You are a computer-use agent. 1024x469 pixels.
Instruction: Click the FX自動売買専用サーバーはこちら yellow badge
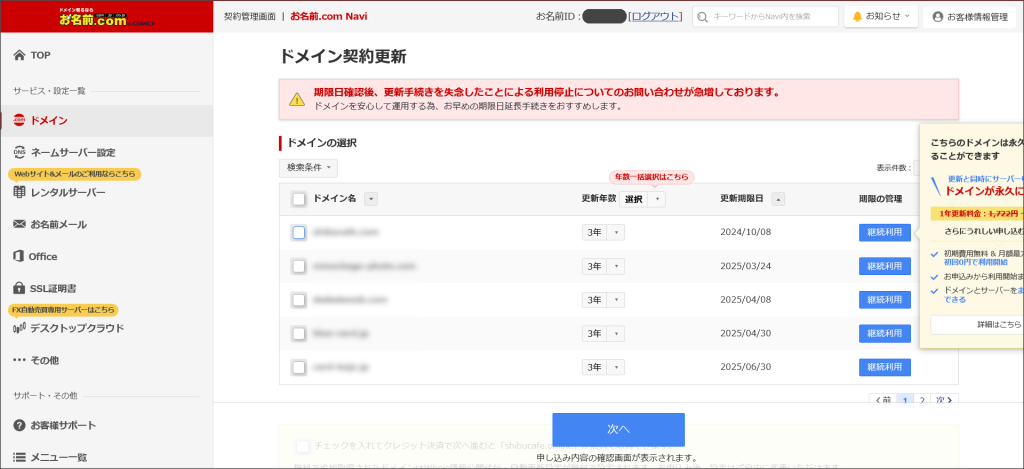coord(65,310)
